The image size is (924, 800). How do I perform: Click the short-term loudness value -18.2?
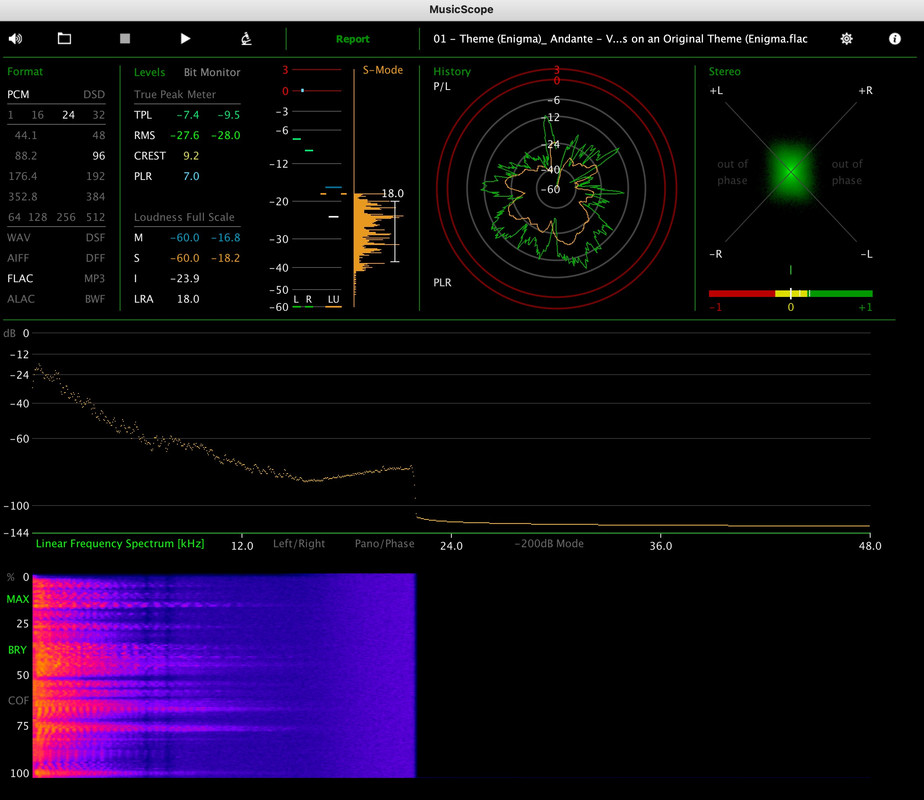click(226, 258)
